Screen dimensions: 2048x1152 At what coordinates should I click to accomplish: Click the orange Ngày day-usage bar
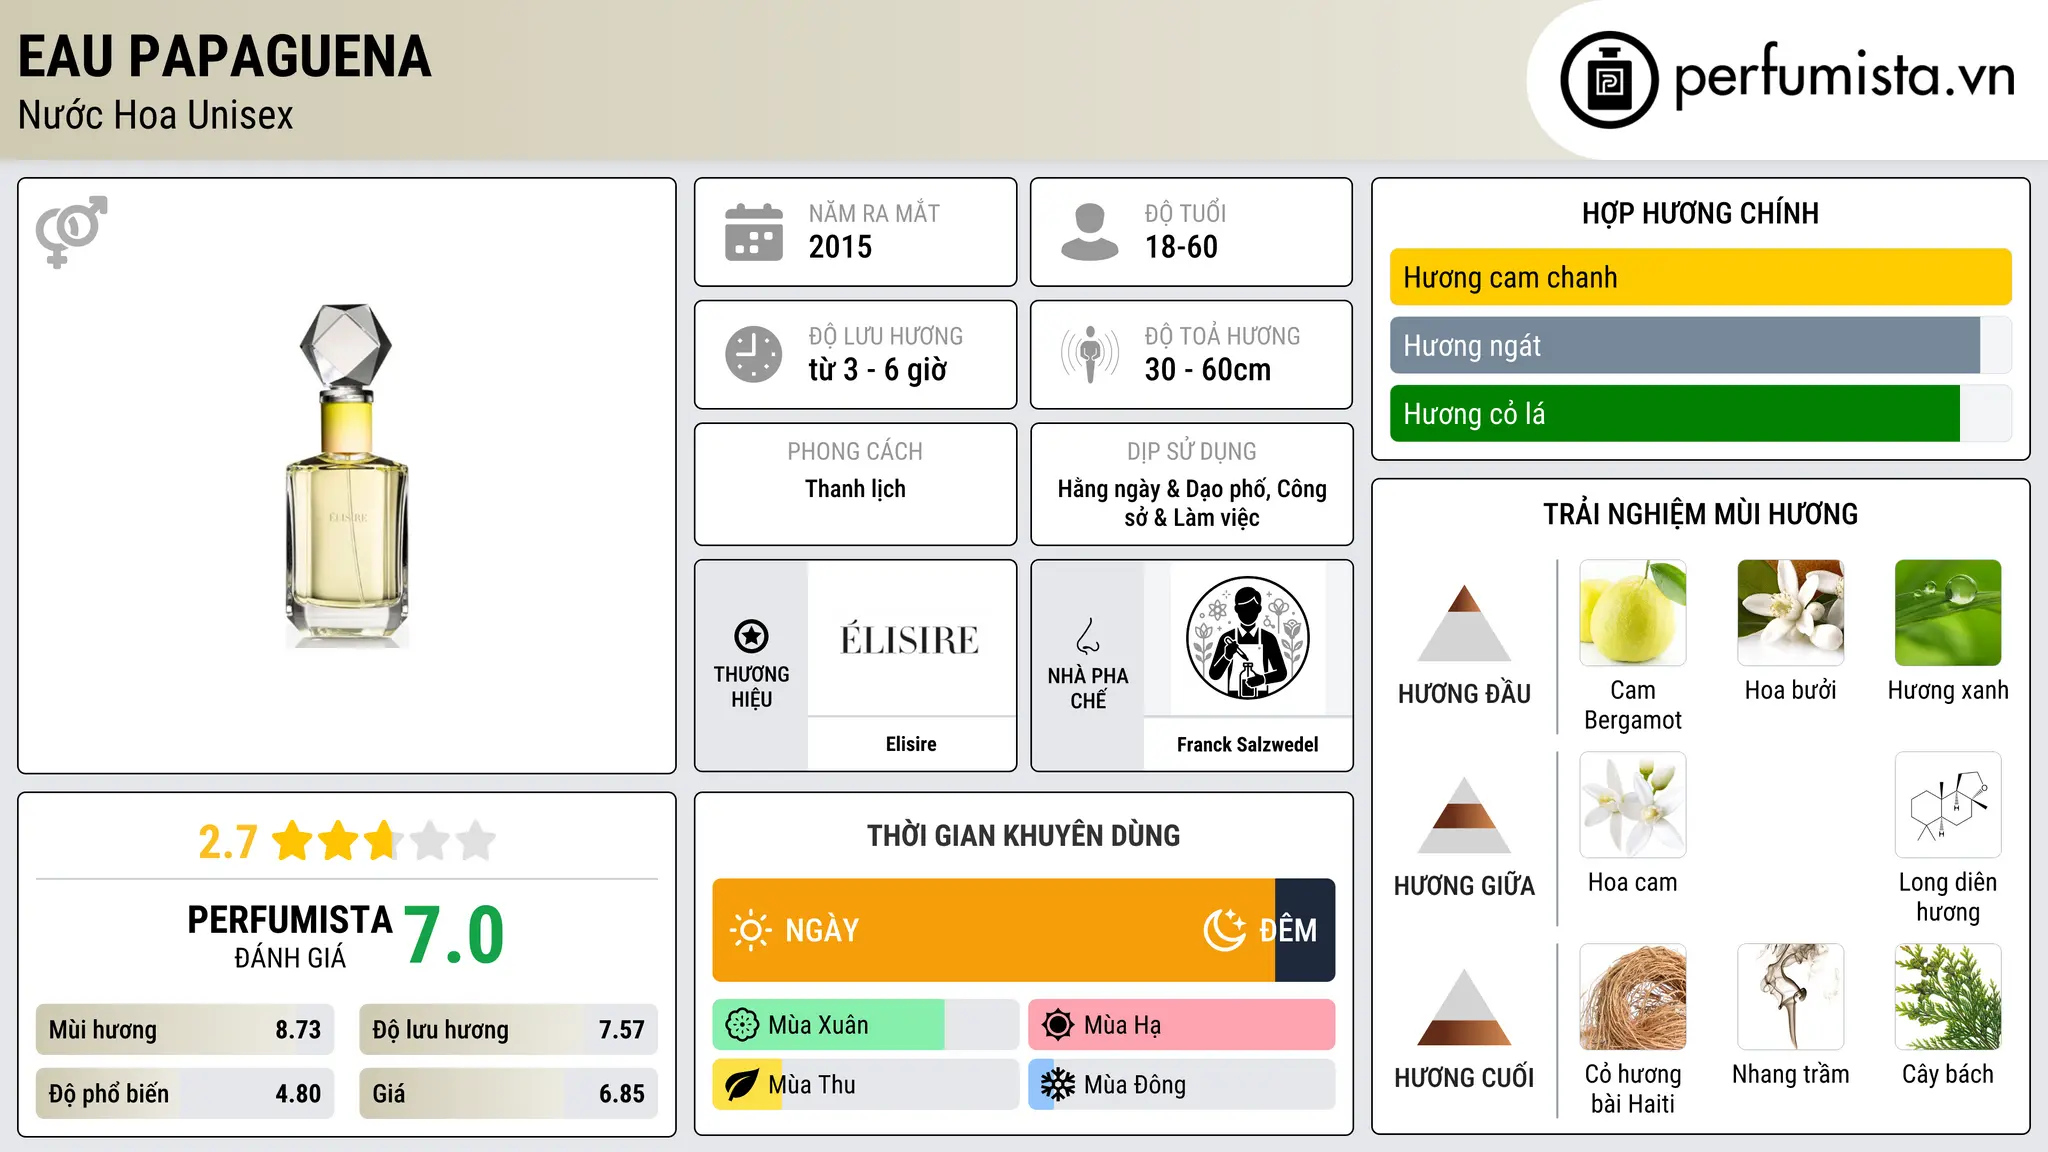point(994,930)
